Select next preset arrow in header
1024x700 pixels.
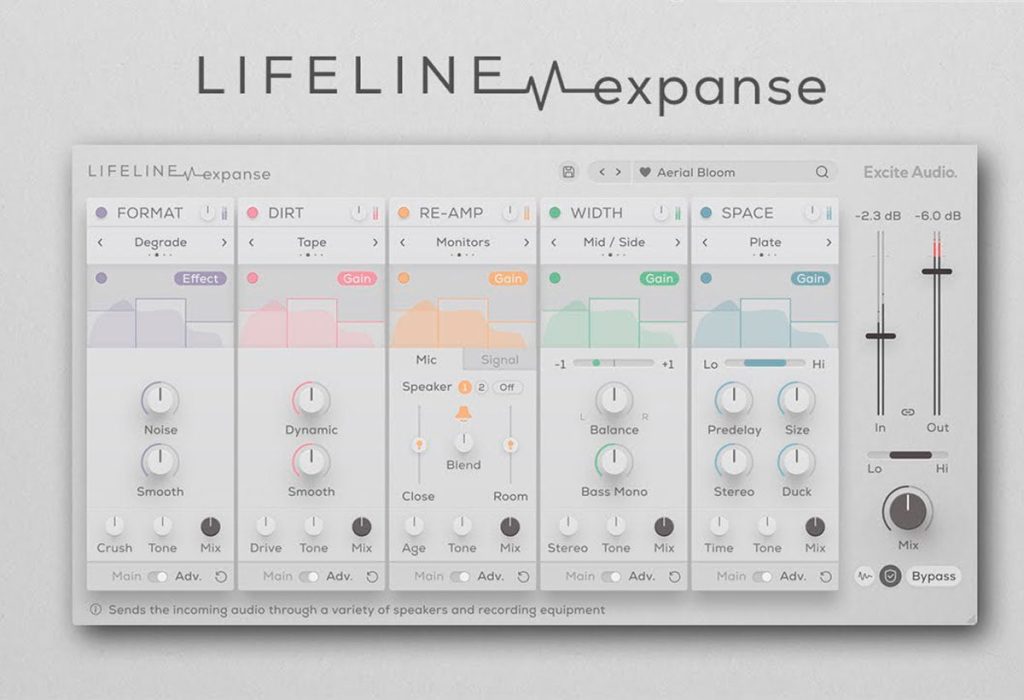[618, 172]
